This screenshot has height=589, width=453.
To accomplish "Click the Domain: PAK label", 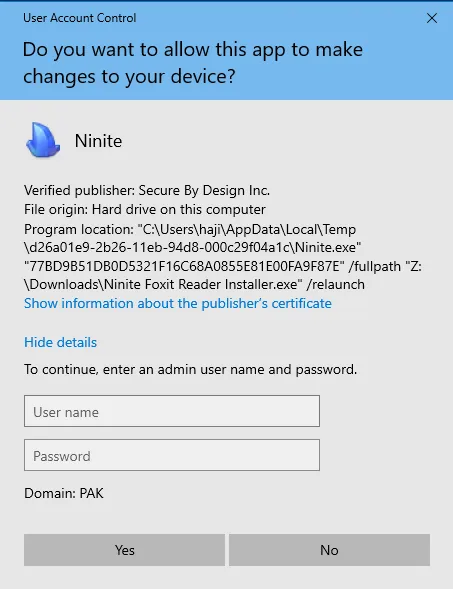I will pos(63,493).
